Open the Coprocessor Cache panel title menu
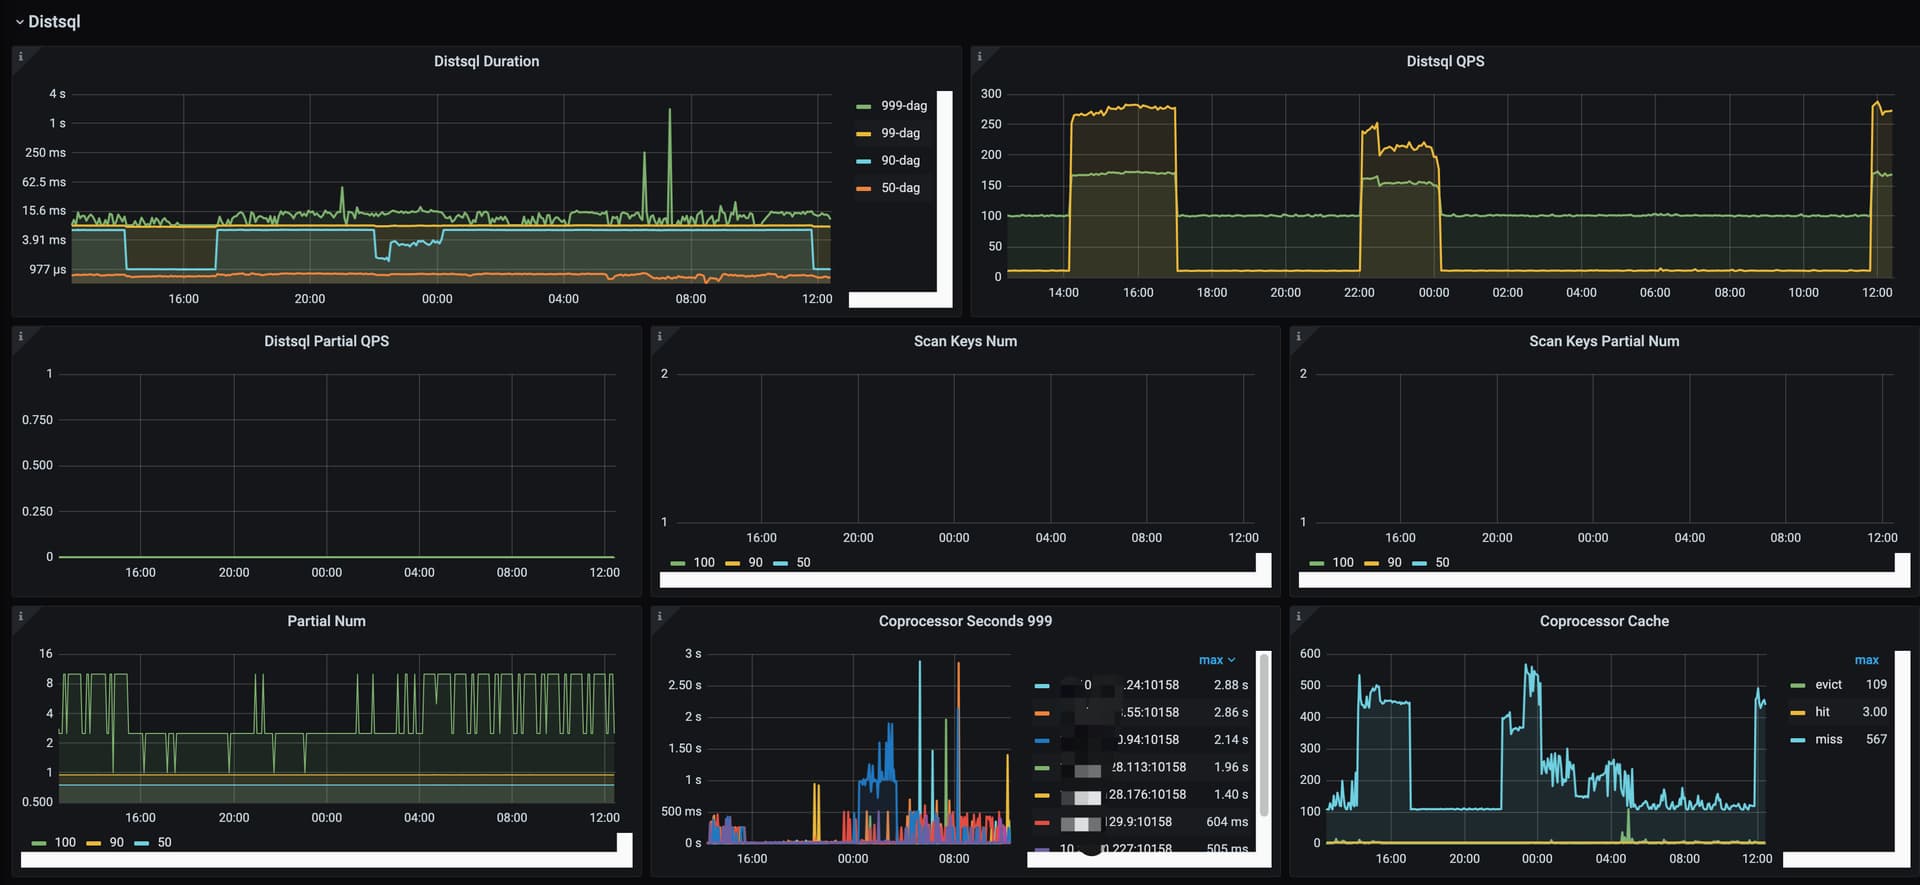This screenshot has width=1920, height=885. (1603, 621)
